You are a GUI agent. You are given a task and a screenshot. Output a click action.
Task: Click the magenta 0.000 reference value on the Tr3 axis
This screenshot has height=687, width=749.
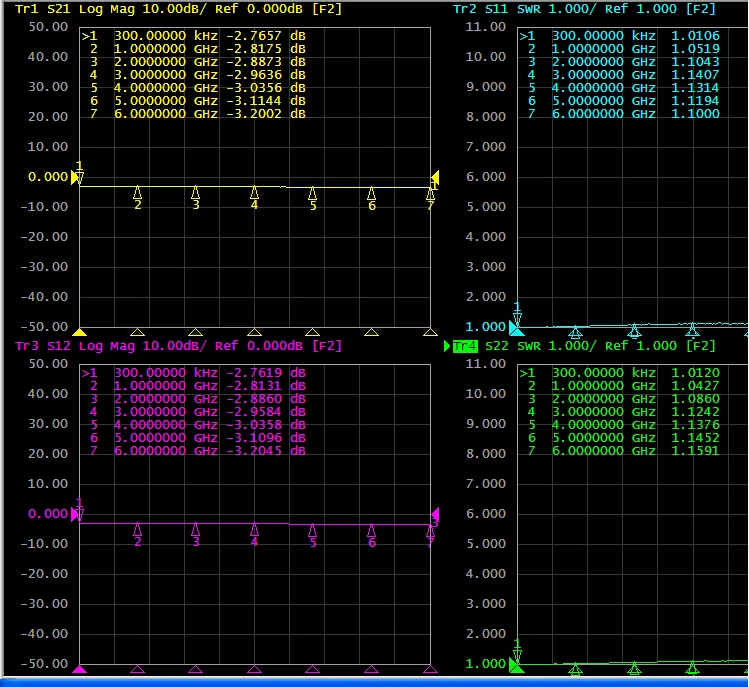point(48,514)
